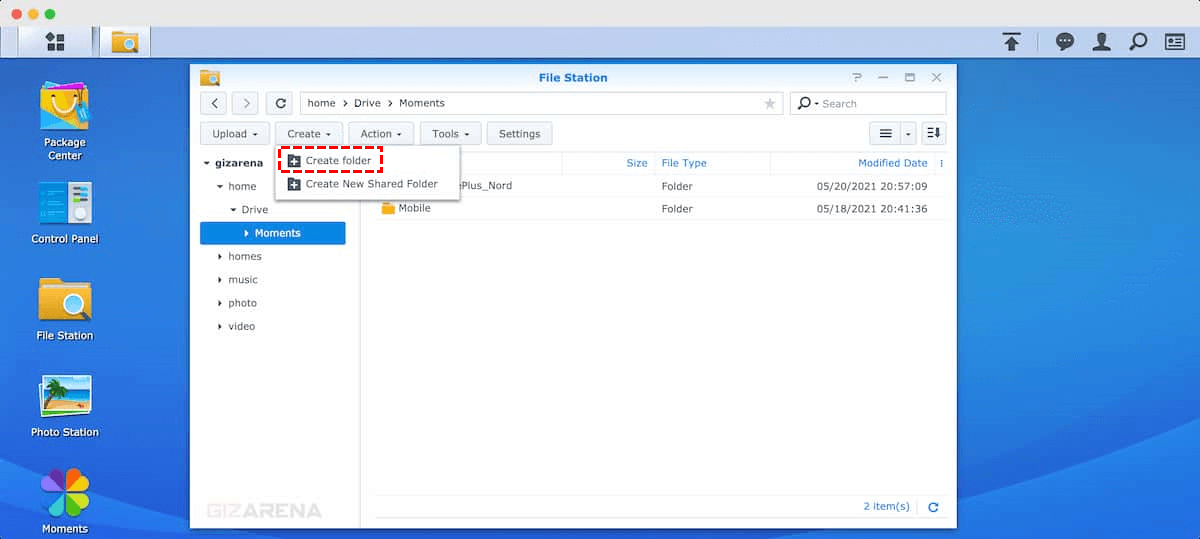Open the Upload dropdown
1200x539 pixels.
[235, 133]
